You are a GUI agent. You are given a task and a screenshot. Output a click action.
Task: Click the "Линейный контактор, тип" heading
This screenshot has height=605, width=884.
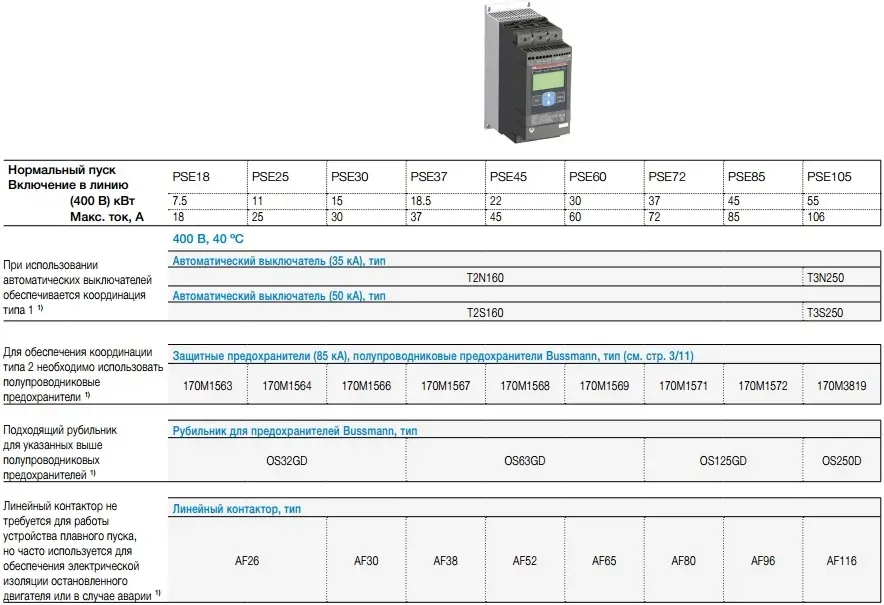click(237, 509)
